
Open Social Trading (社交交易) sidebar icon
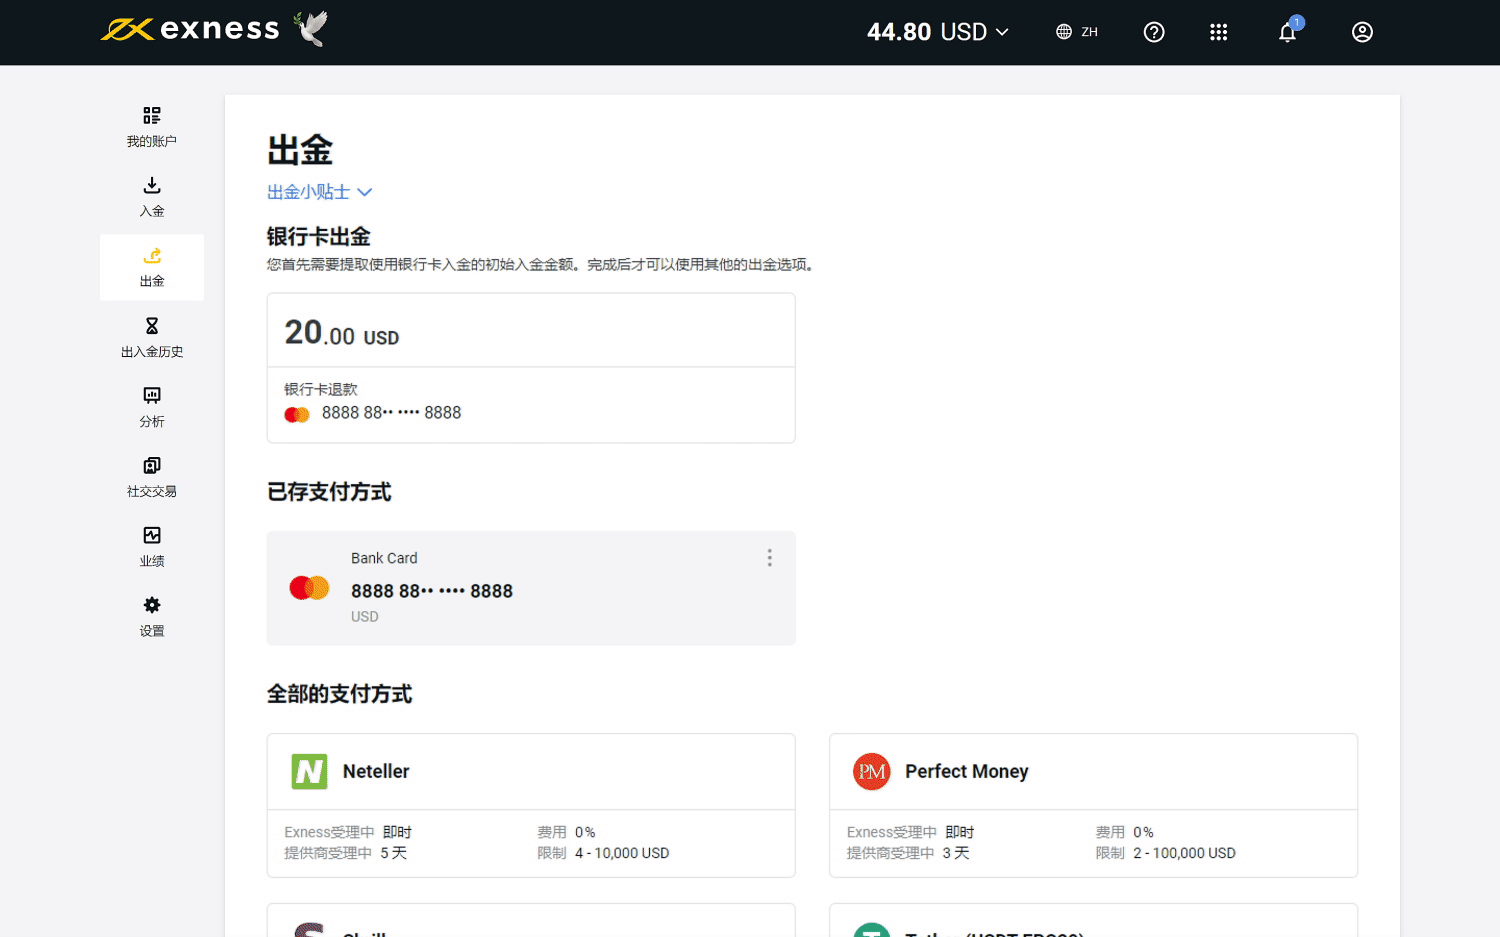pos(152,466)
